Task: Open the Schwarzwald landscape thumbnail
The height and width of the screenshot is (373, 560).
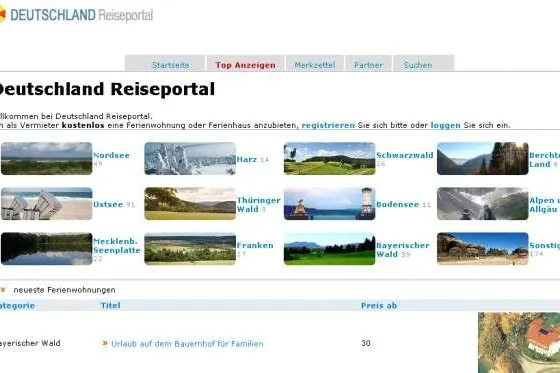Action: tap(330, 158)
